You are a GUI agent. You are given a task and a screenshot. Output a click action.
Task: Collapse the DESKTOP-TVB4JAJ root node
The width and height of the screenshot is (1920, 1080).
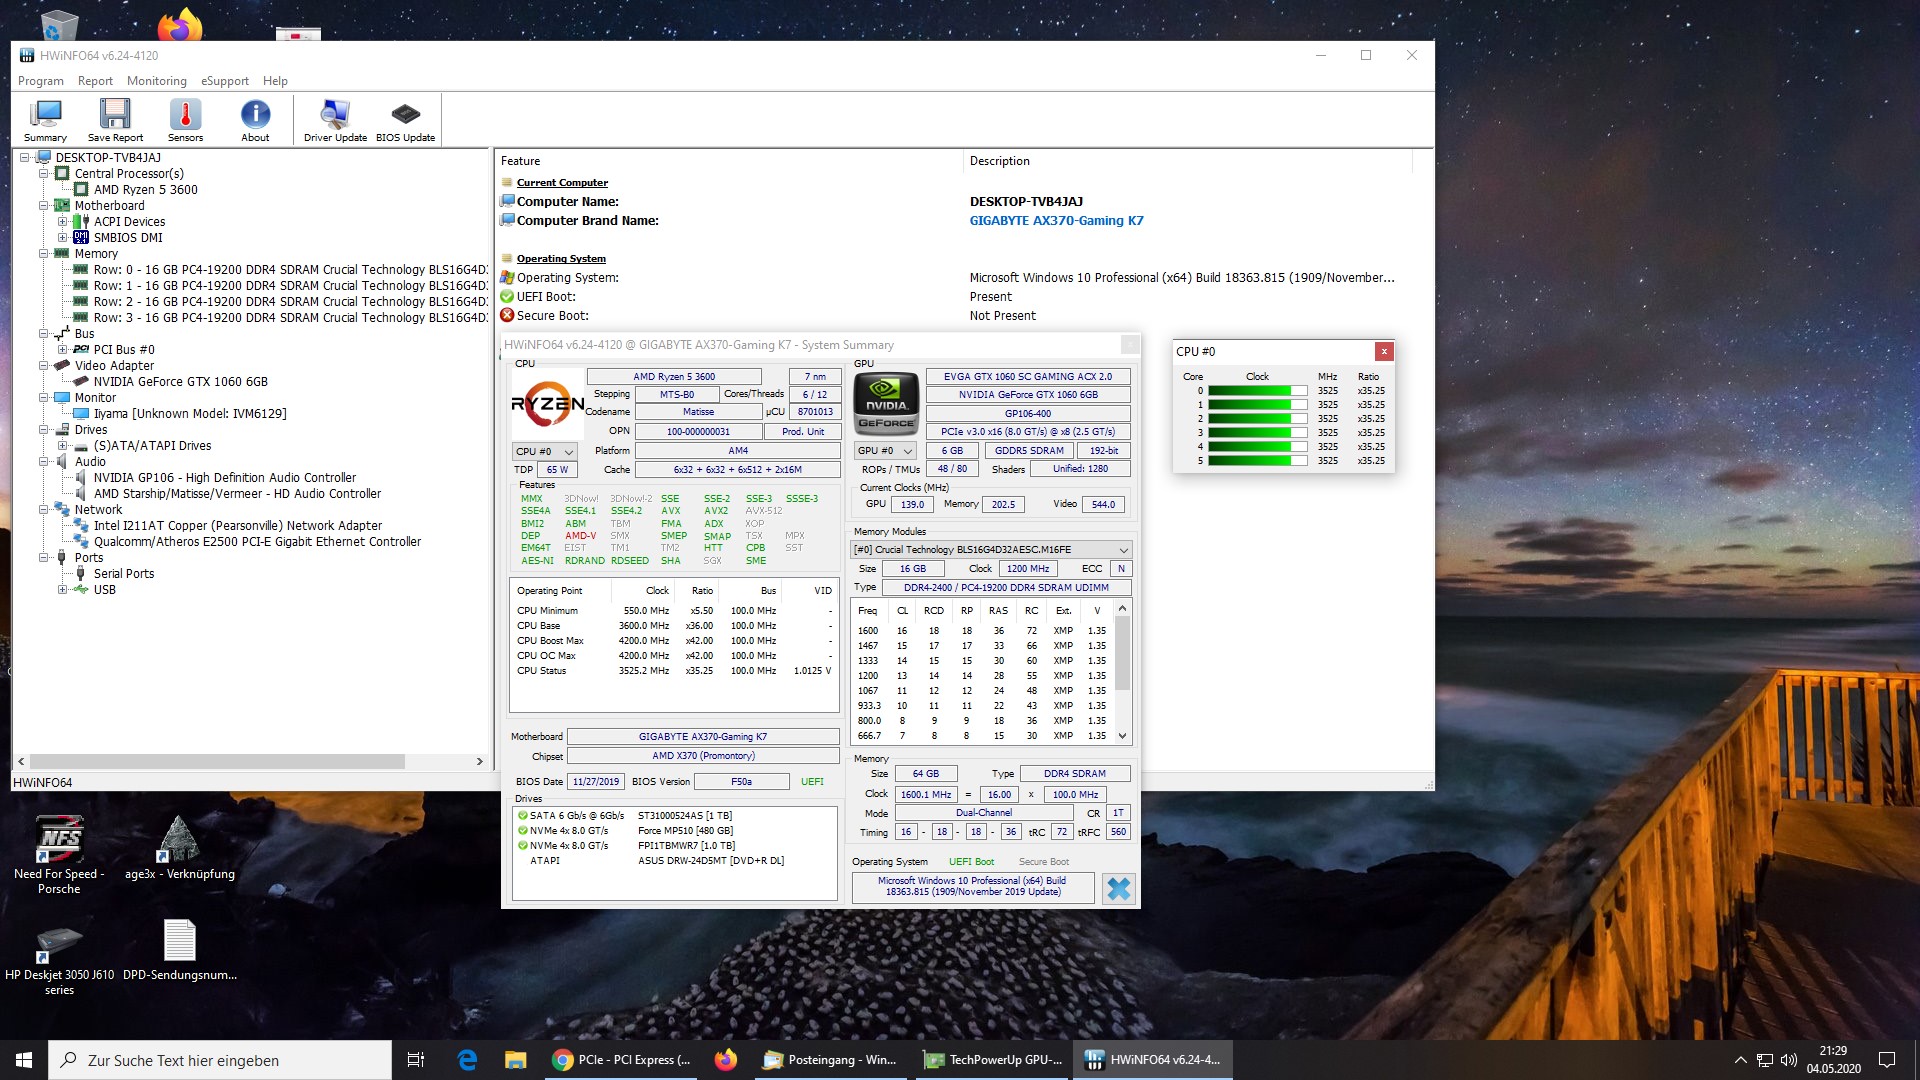coord(25,157)
